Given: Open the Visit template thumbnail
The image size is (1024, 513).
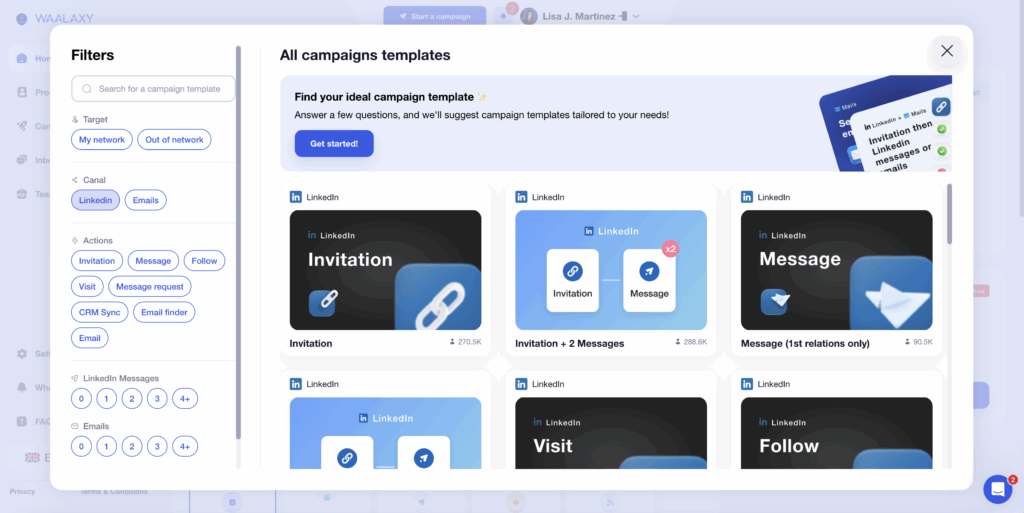Looking at the screenshot, I should 611,433.
